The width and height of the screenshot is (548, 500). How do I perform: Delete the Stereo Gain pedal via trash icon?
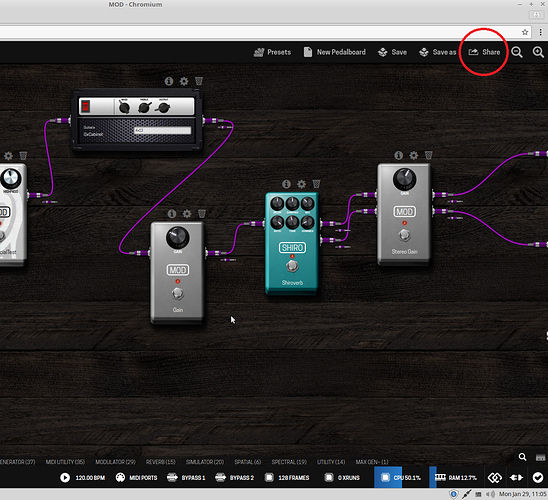click(428, 155)
